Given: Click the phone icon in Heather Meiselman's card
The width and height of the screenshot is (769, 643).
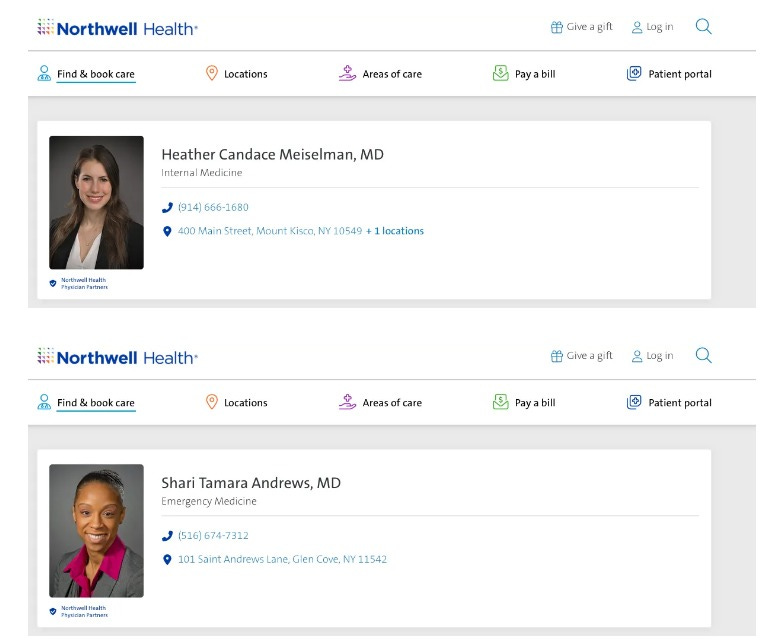Looking at the screenshot, I should (x=167, y=208).
